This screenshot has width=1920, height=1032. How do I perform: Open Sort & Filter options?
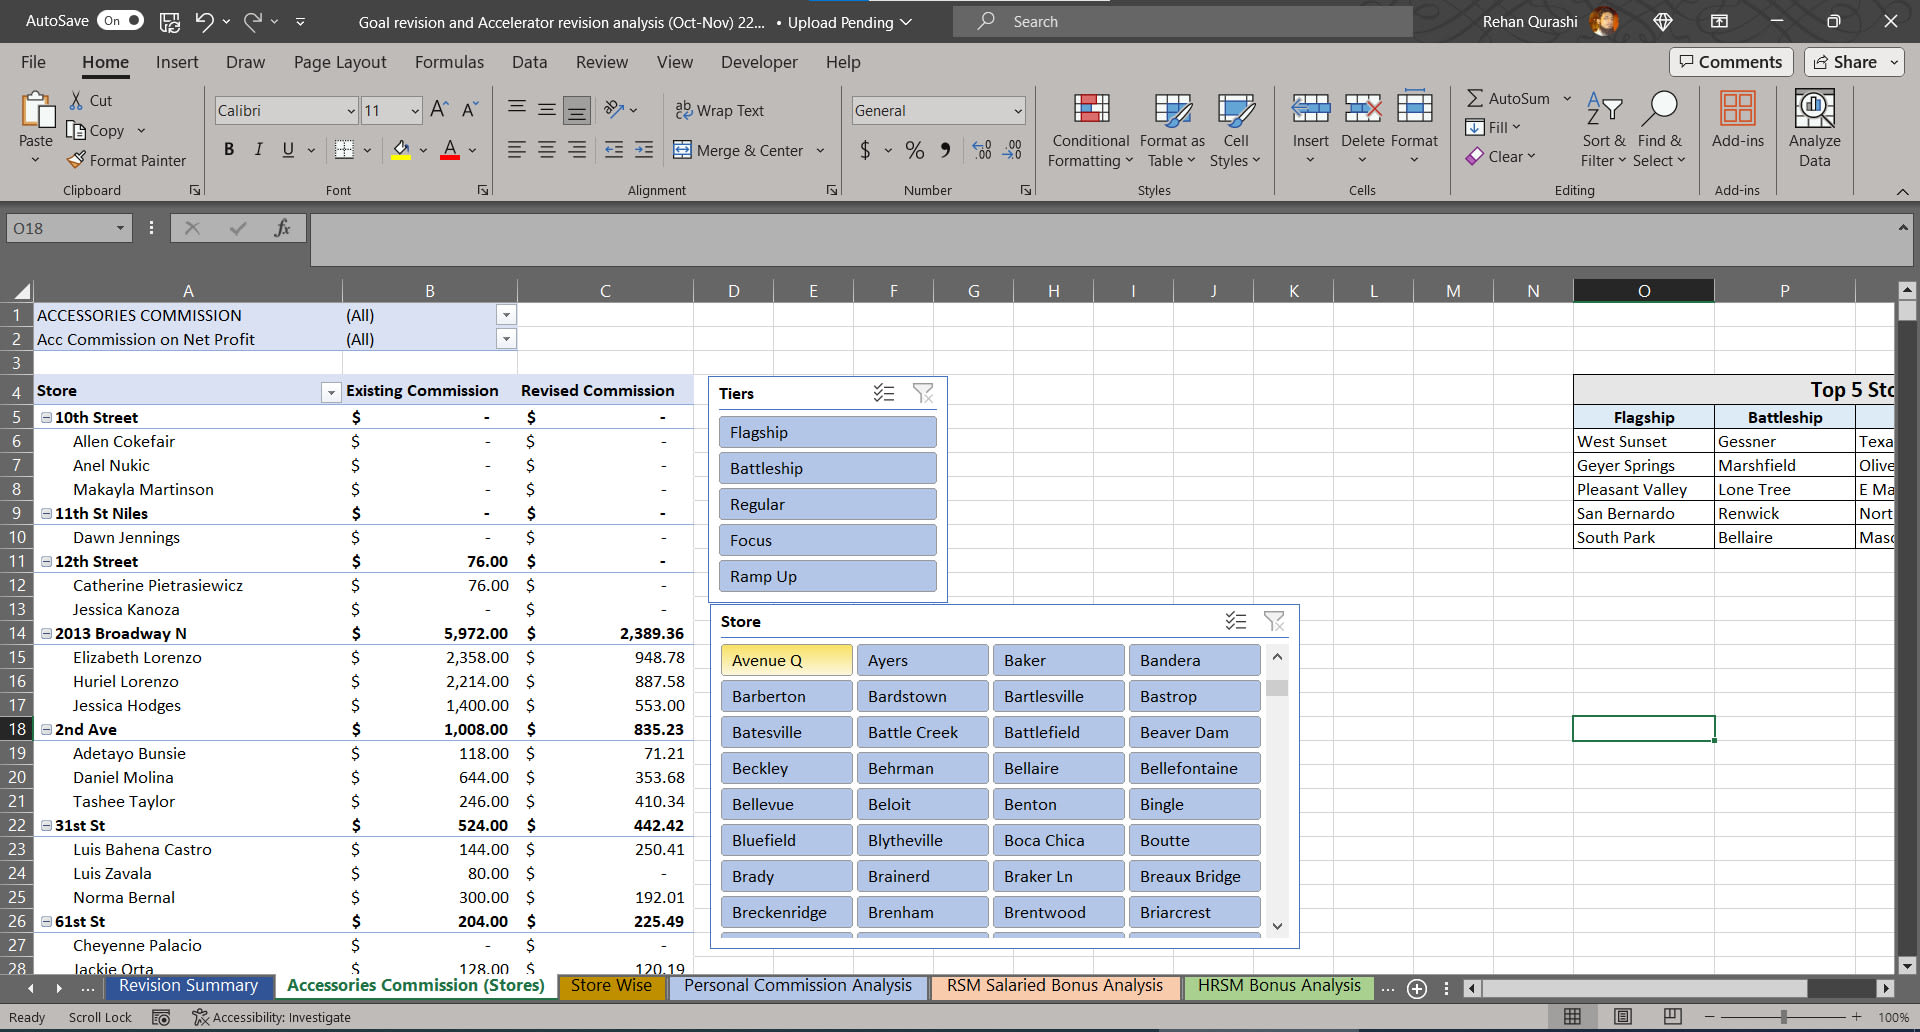pos(1602,130)
